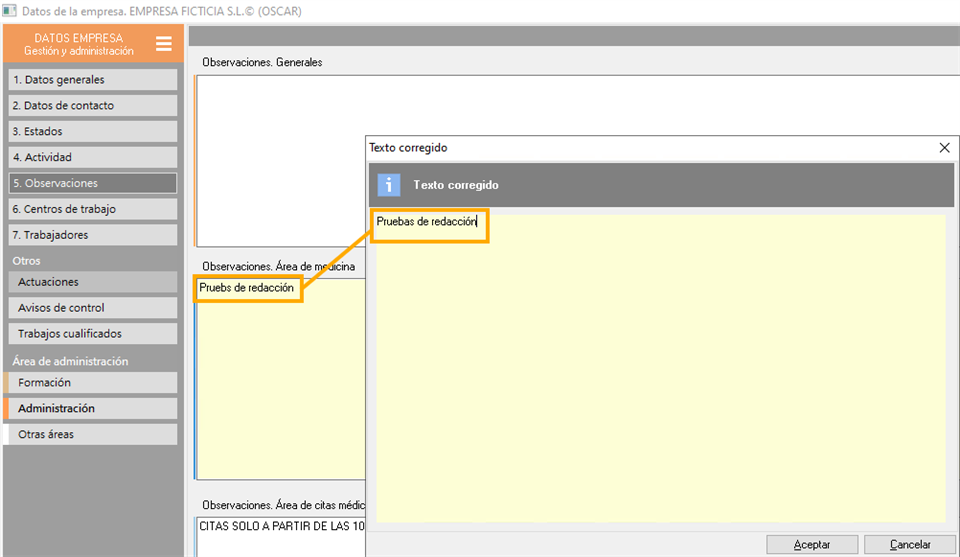This screenshot has width=960, height=557.
Task: Open the hamburger menu in DATOS EMPRESA header
Action: click(163, 44)
